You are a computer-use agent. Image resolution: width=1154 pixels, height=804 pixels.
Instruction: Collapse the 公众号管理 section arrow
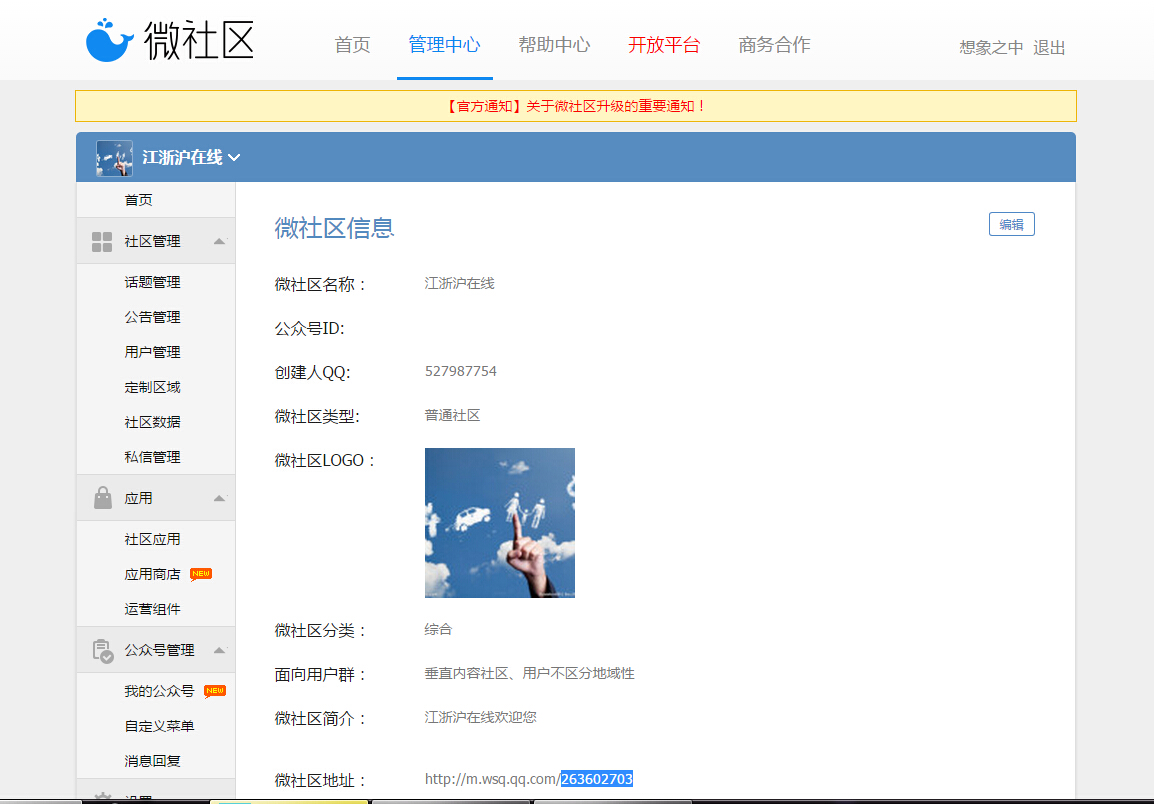219,650
